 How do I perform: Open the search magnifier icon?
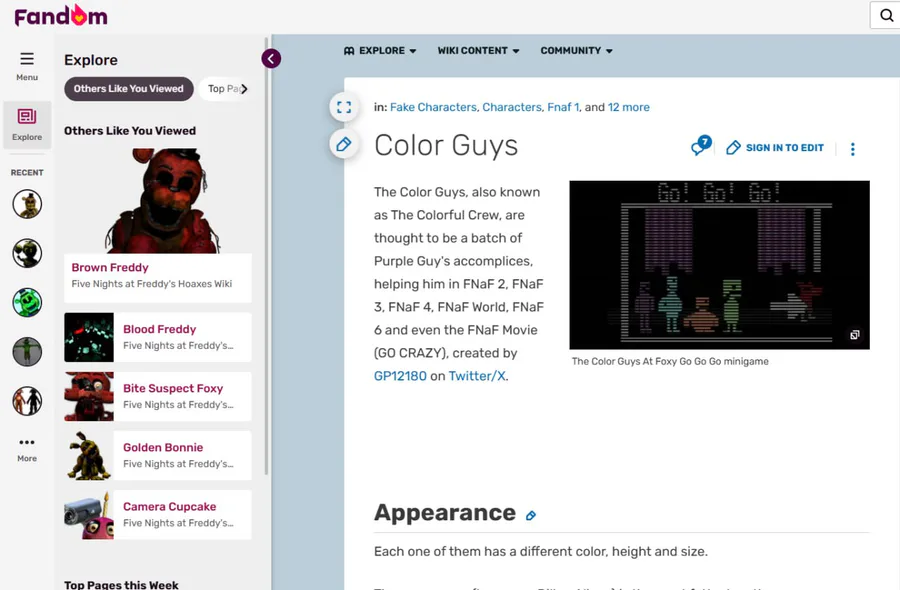pyautogui.click(x=887, y=15)
